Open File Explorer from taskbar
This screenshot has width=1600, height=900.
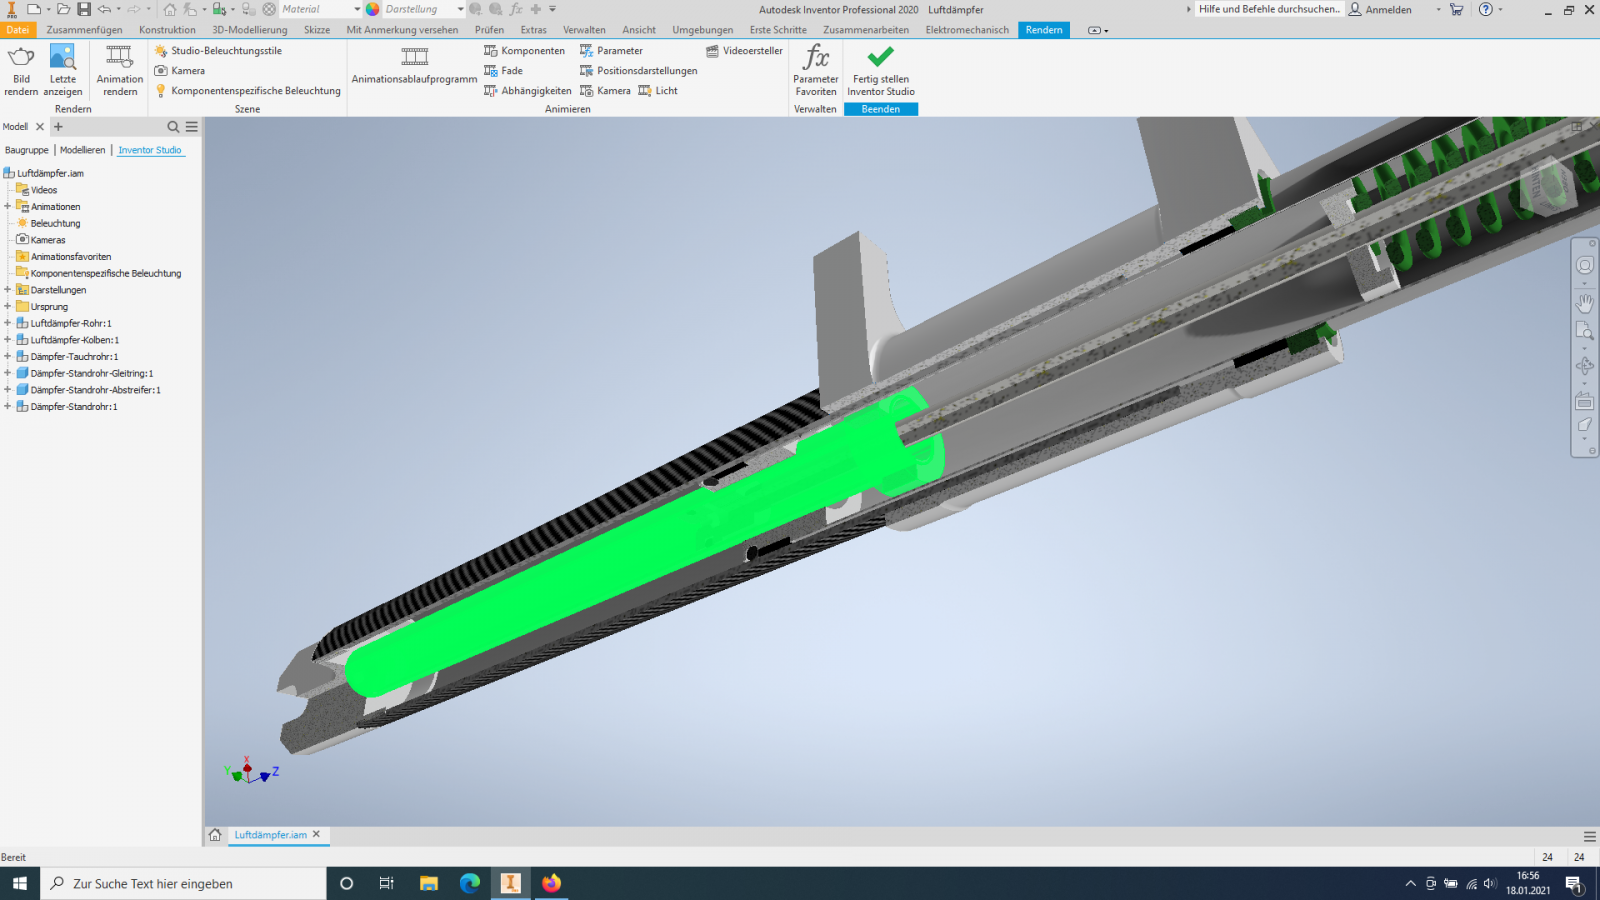pos(429,884)
